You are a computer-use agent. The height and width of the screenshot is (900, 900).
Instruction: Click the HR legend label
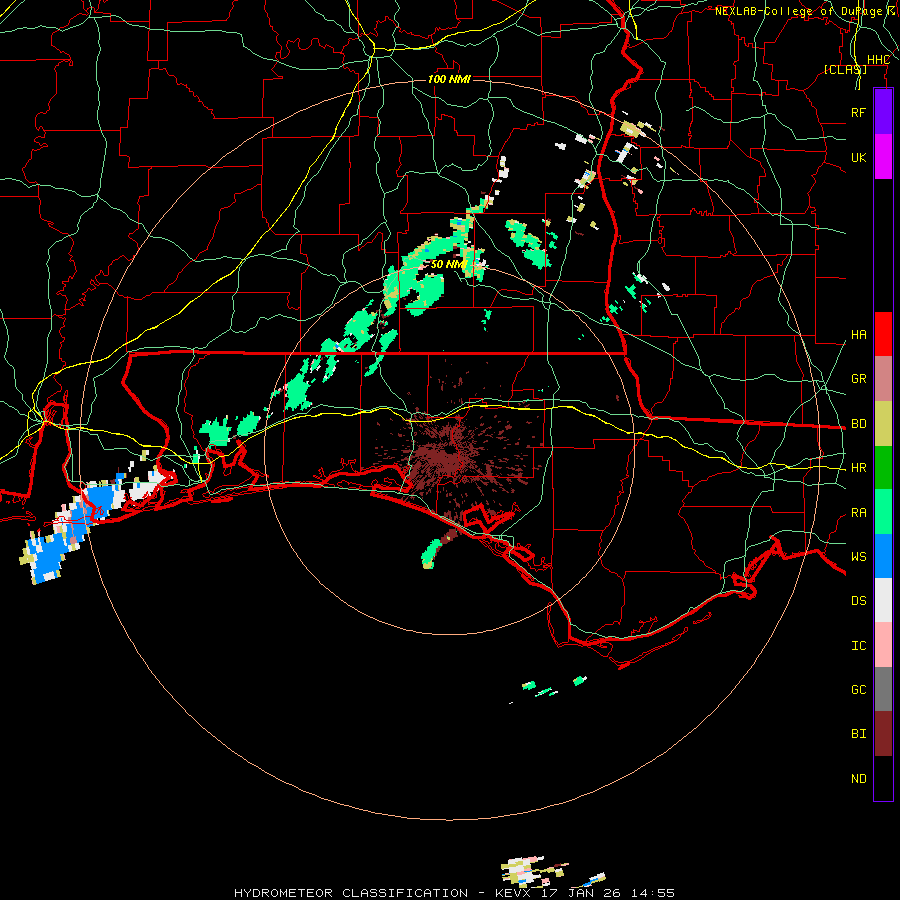tap(858, 468)
